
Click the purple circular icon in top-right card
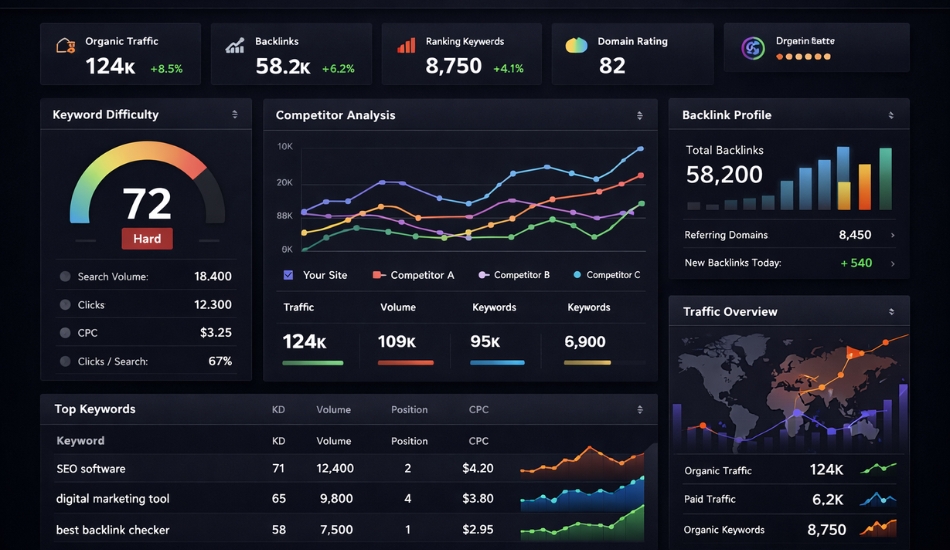coord(753,48)
